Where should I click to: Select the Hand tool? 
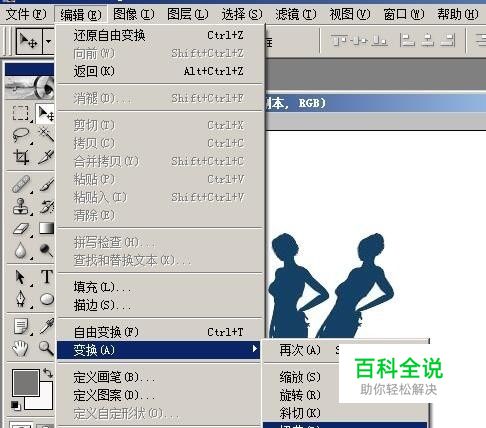20,348
